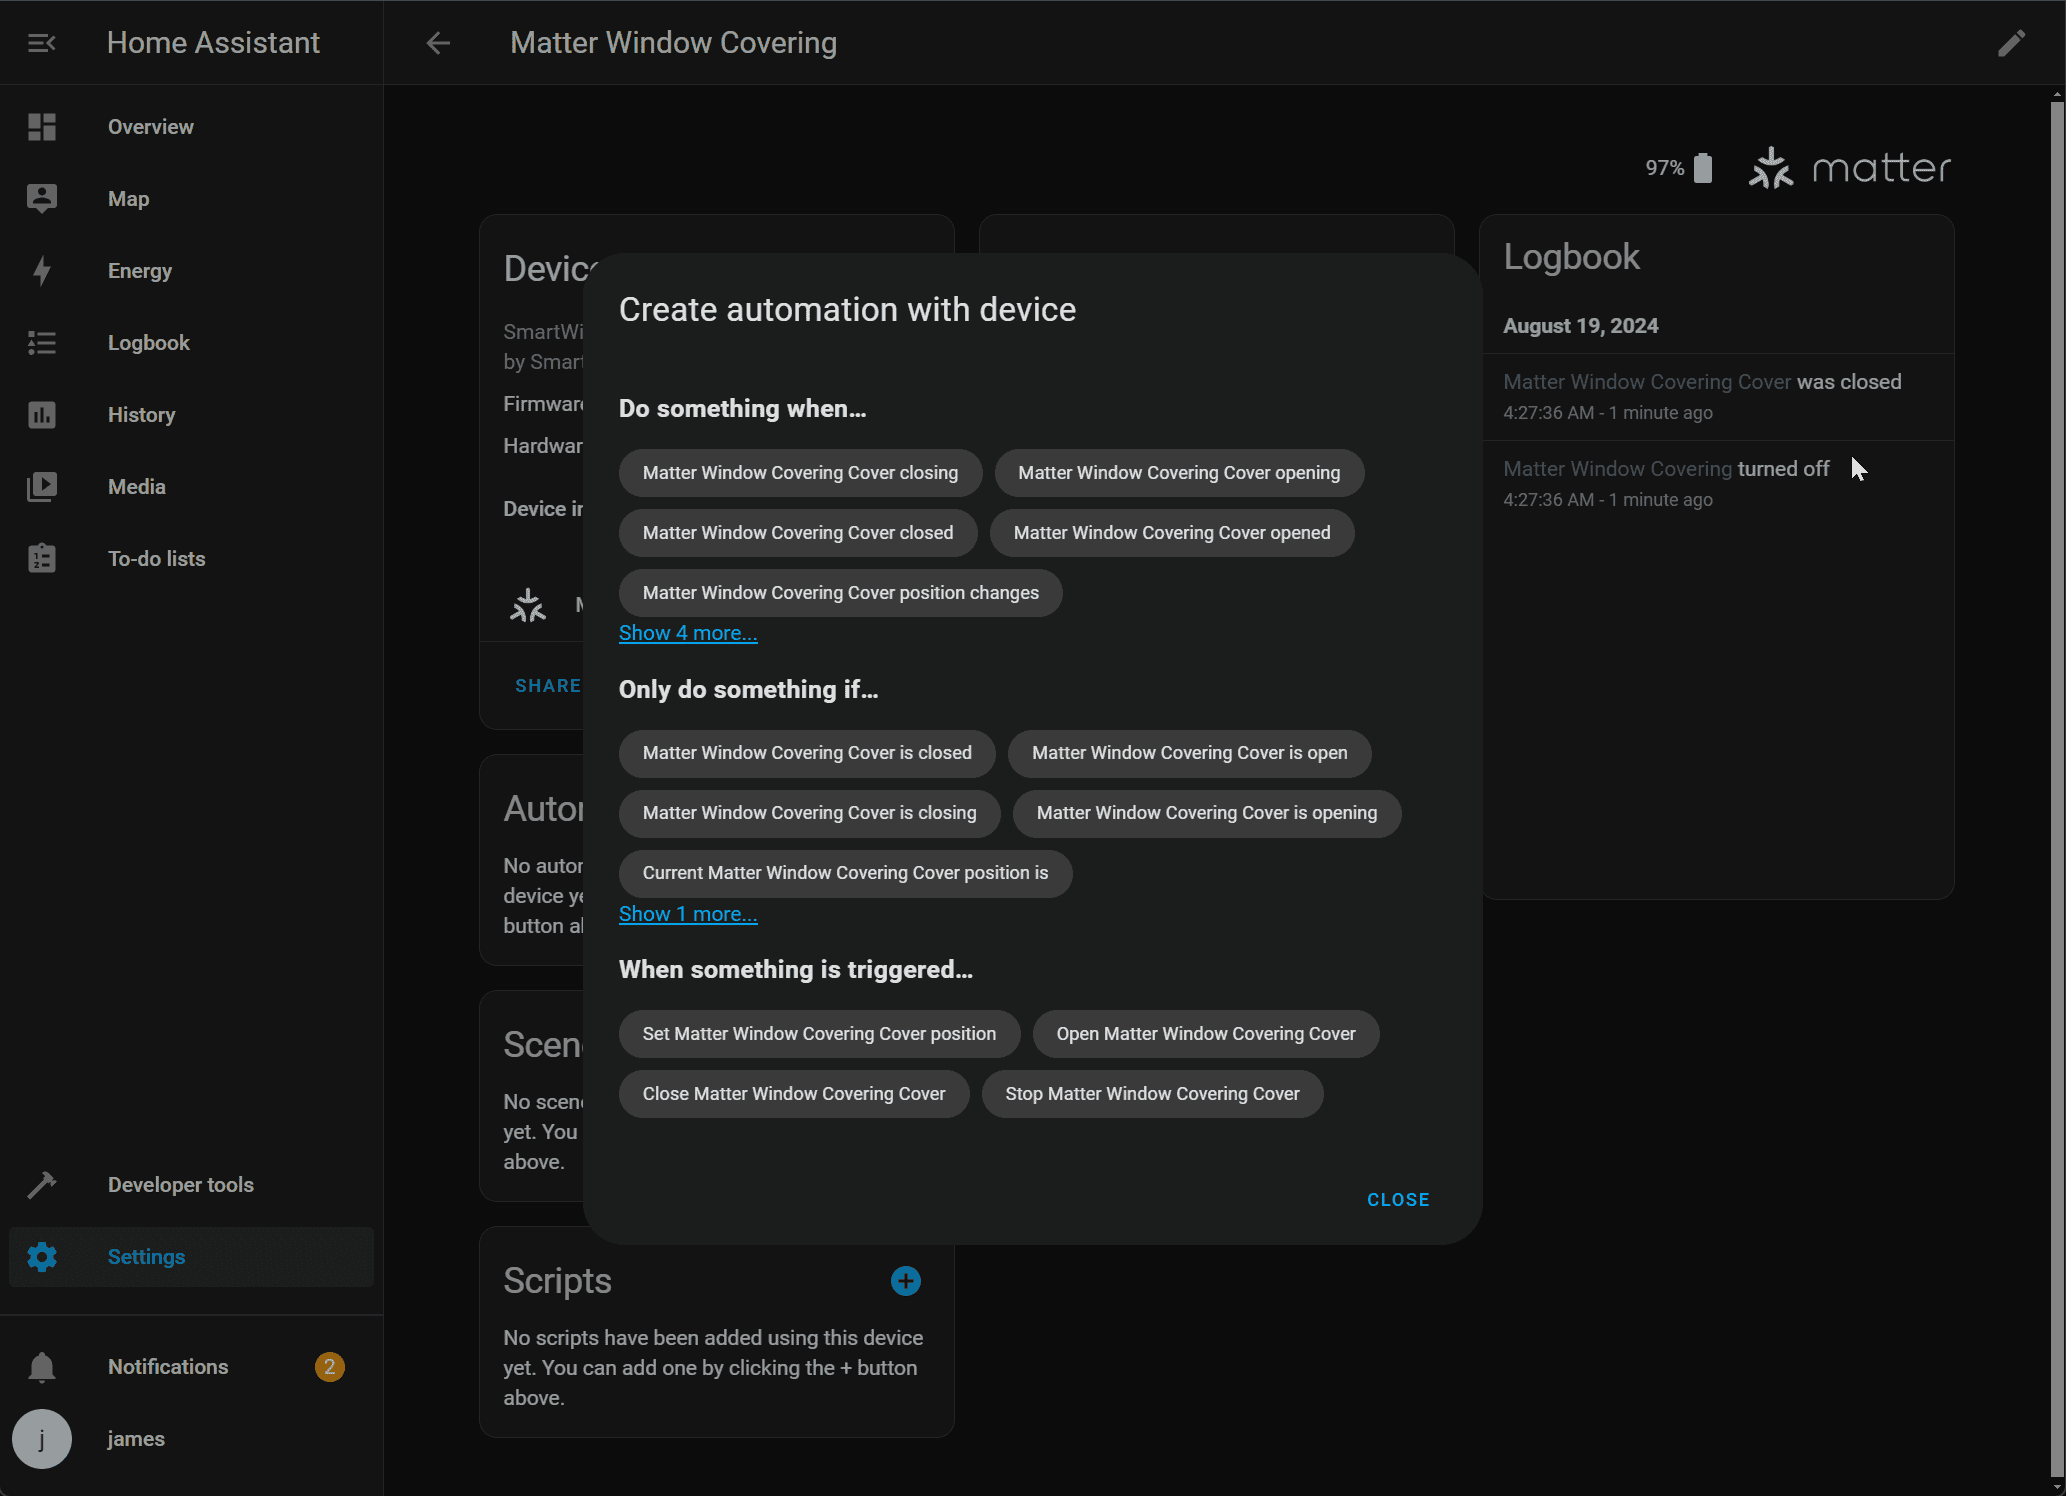
Task: Pick Set Matter Window Covering Cover position
Action: point(819,1034)
